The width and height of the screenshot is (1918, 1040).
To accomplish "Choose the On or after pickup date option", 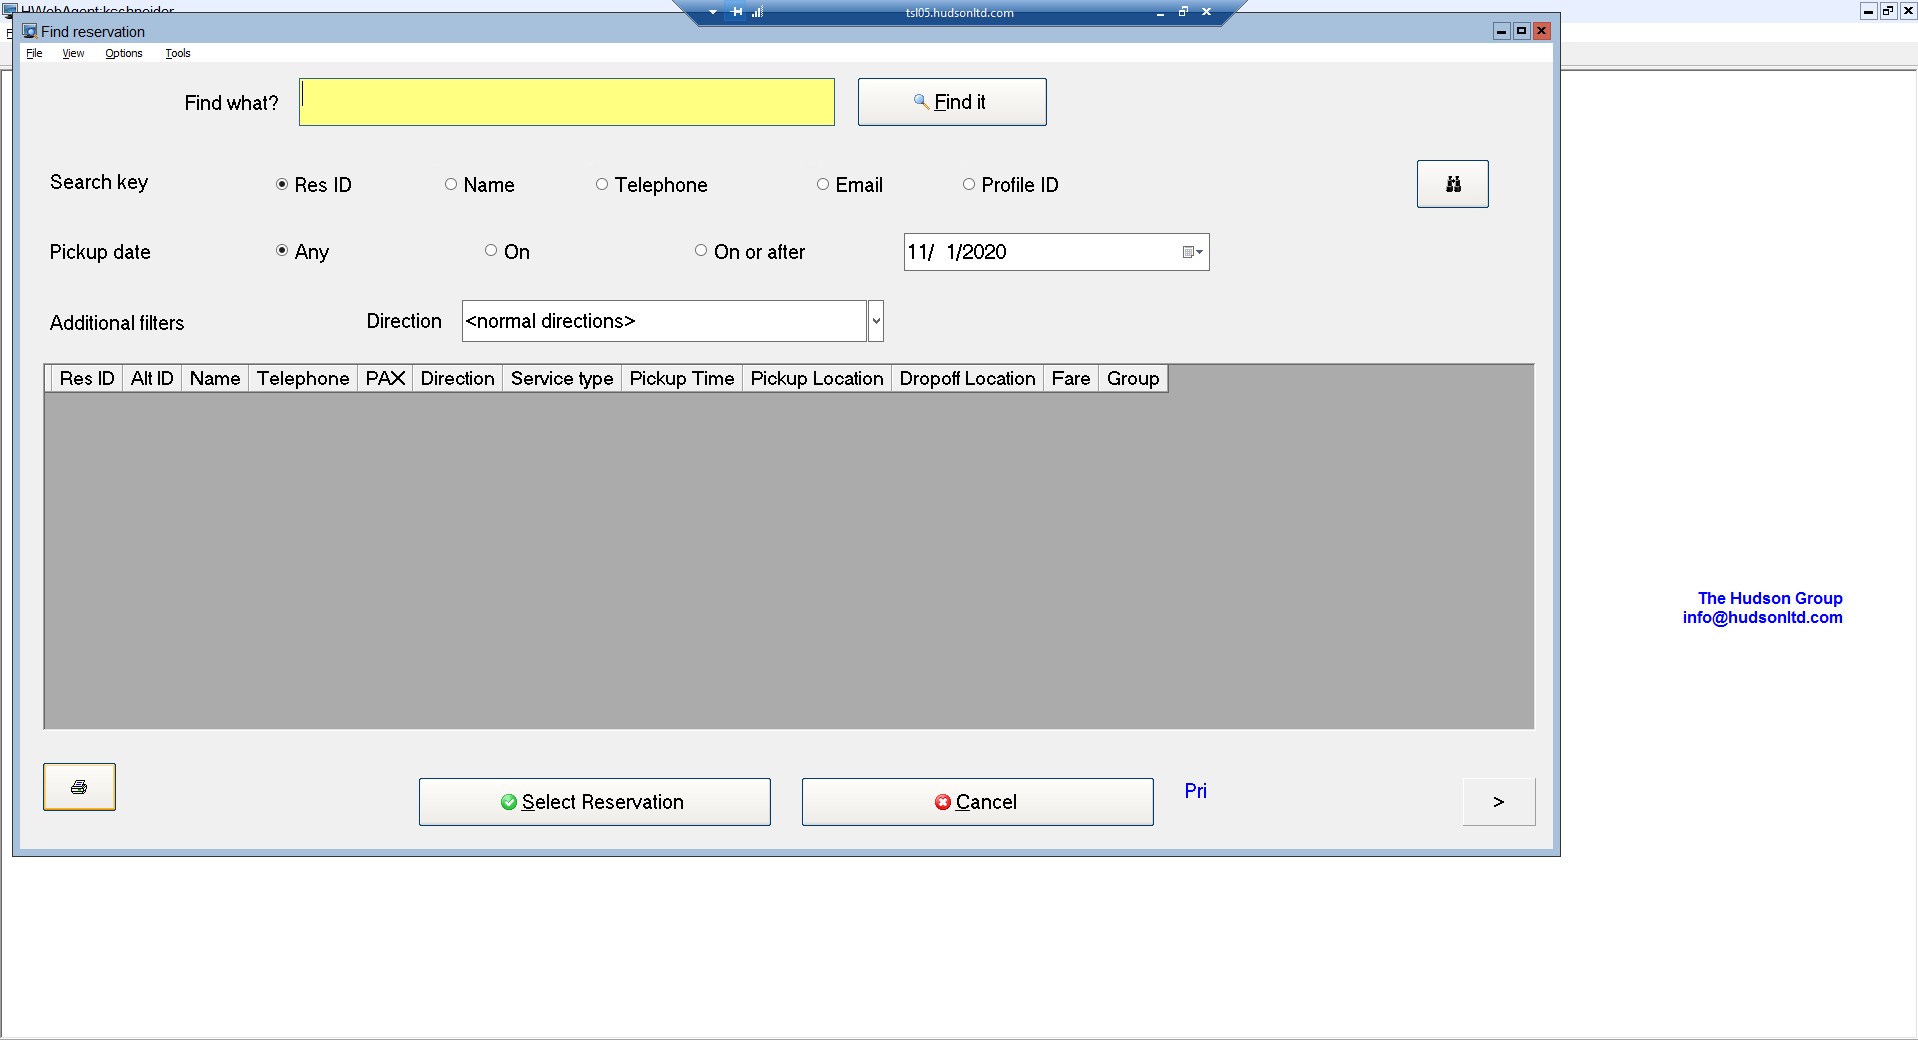I will [x=701, y=251].
